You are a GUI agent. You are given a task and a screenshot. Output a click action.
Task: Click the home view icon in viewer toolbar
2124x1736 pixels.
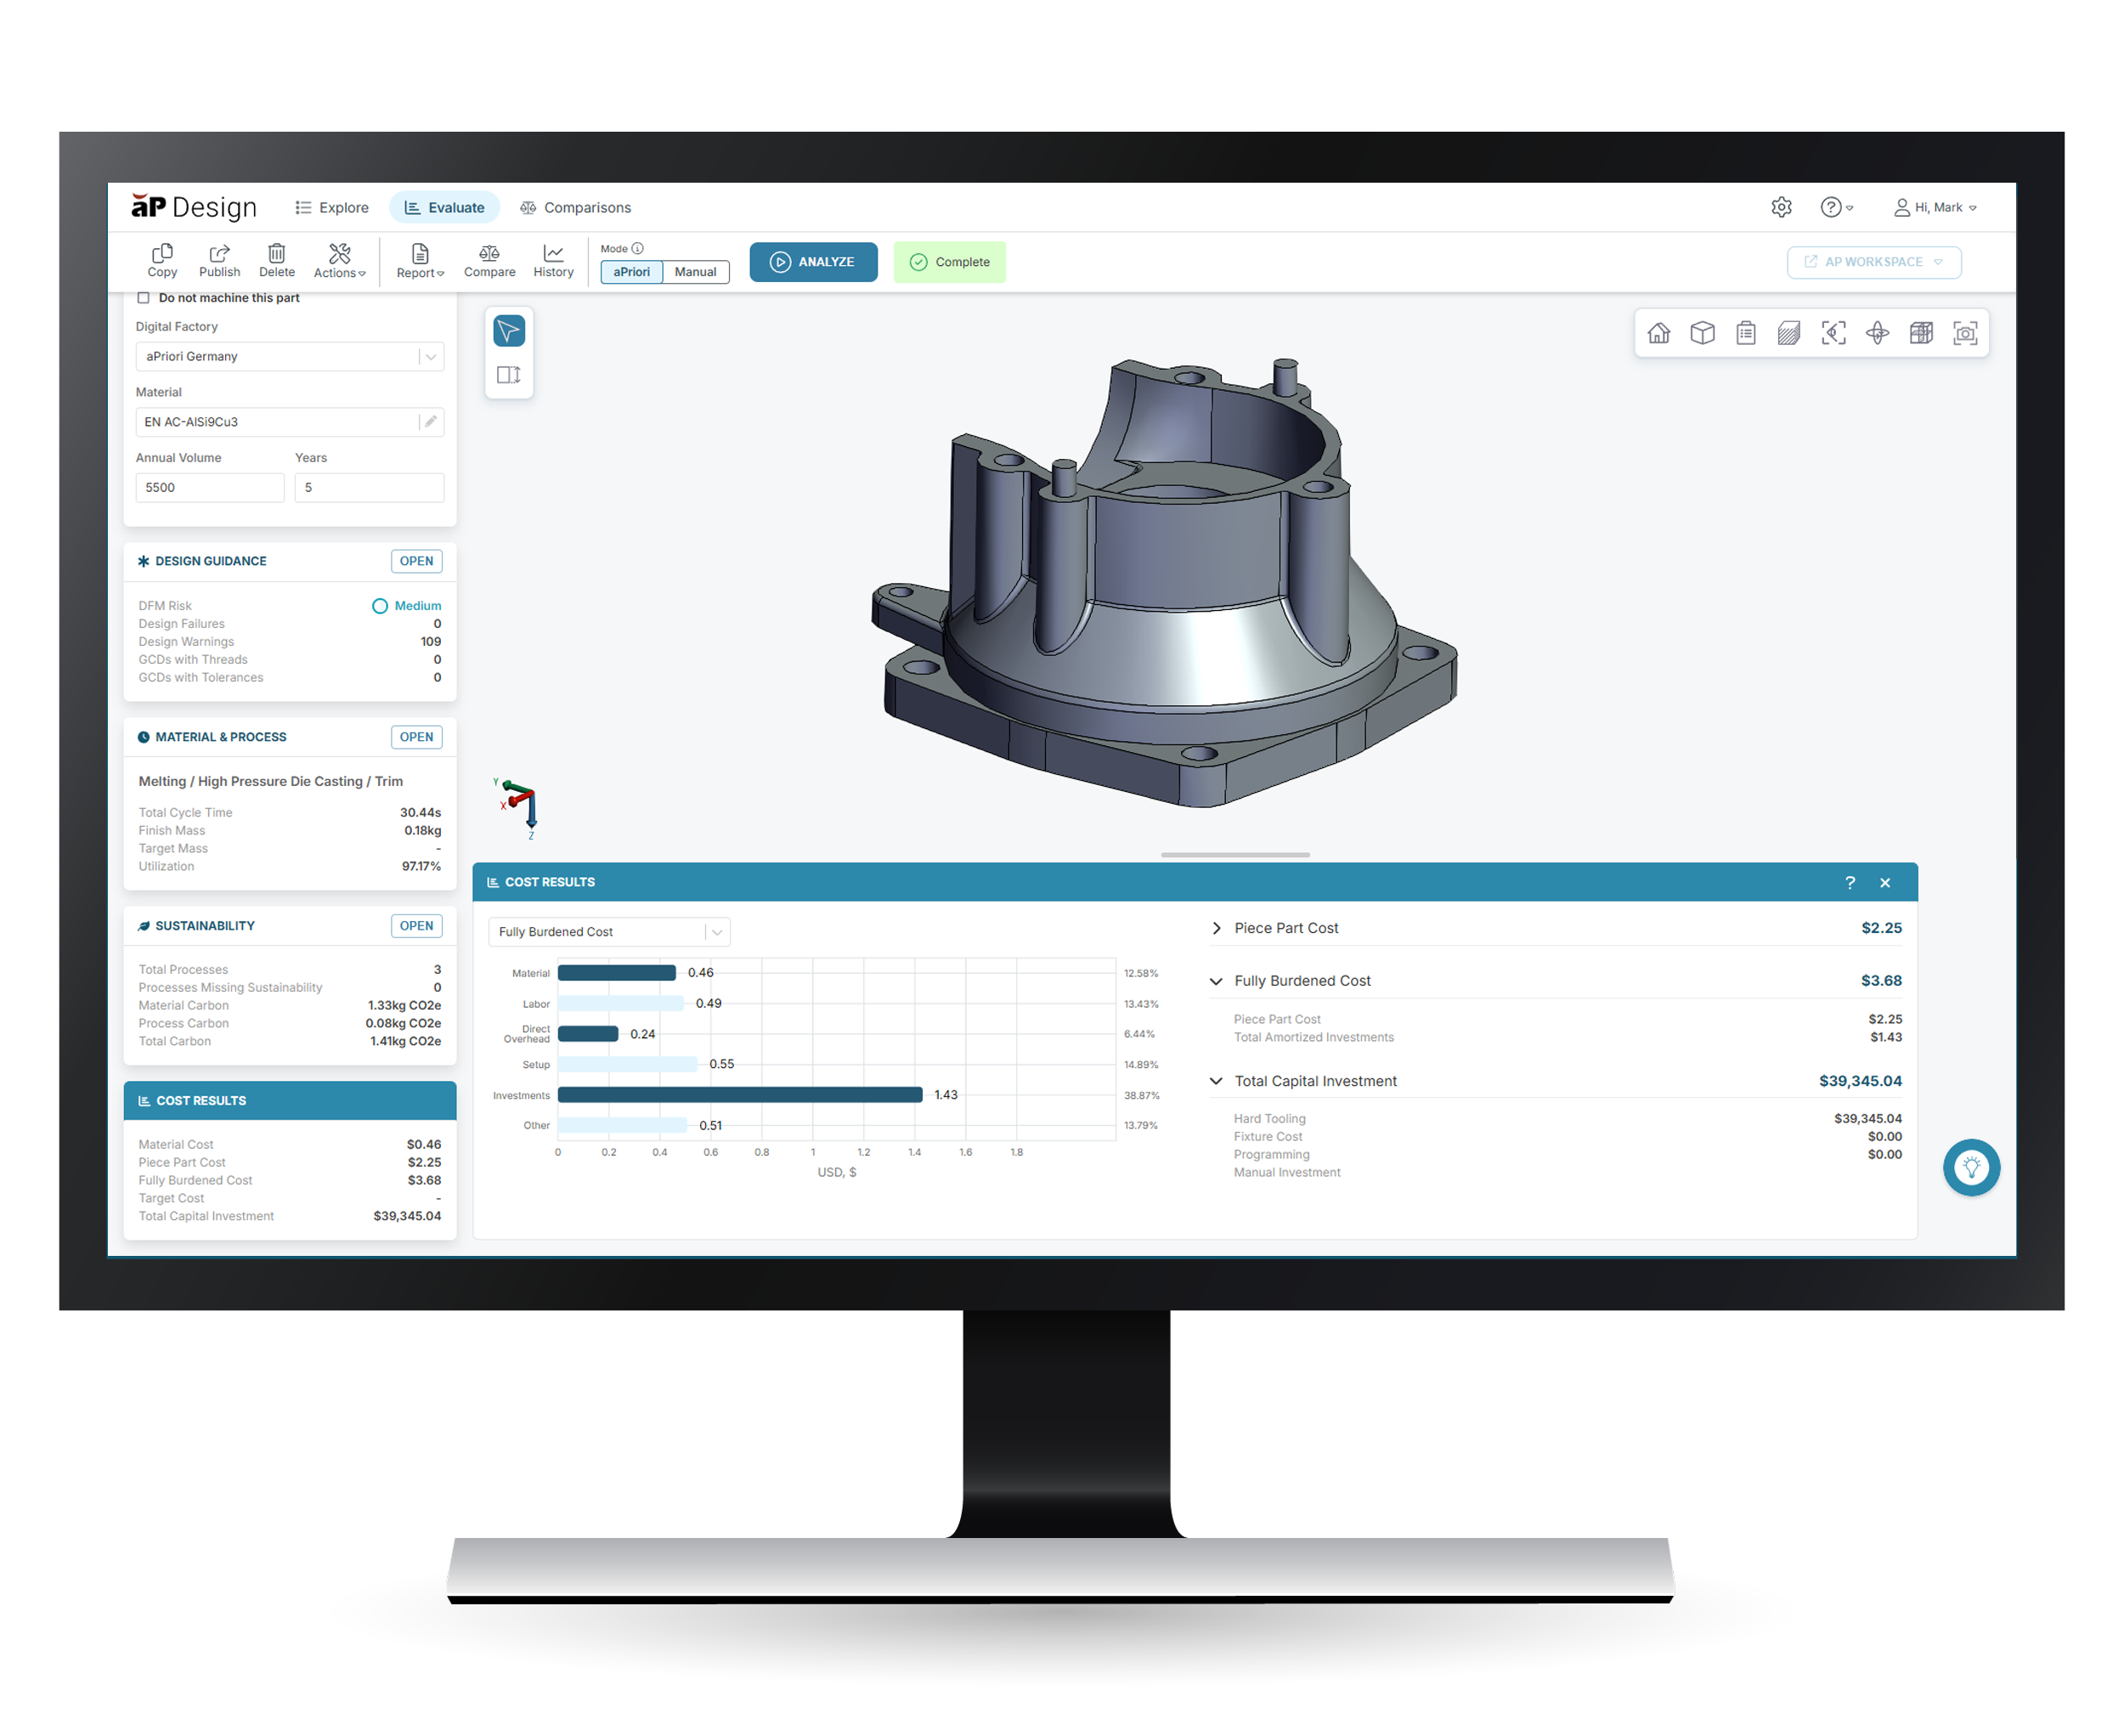(x=1658, y=333)
